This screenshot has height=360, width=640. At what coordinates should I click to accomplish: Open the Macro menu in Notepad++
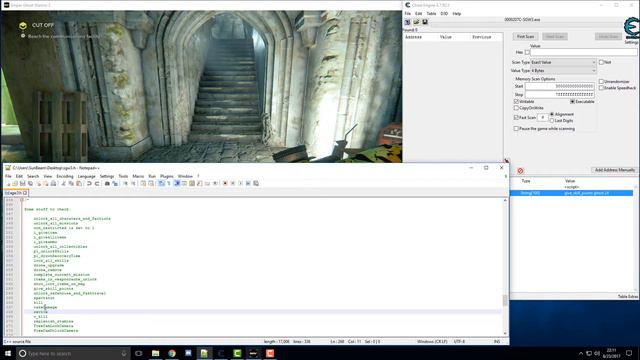pyautogui.click(x=138, y=176)
